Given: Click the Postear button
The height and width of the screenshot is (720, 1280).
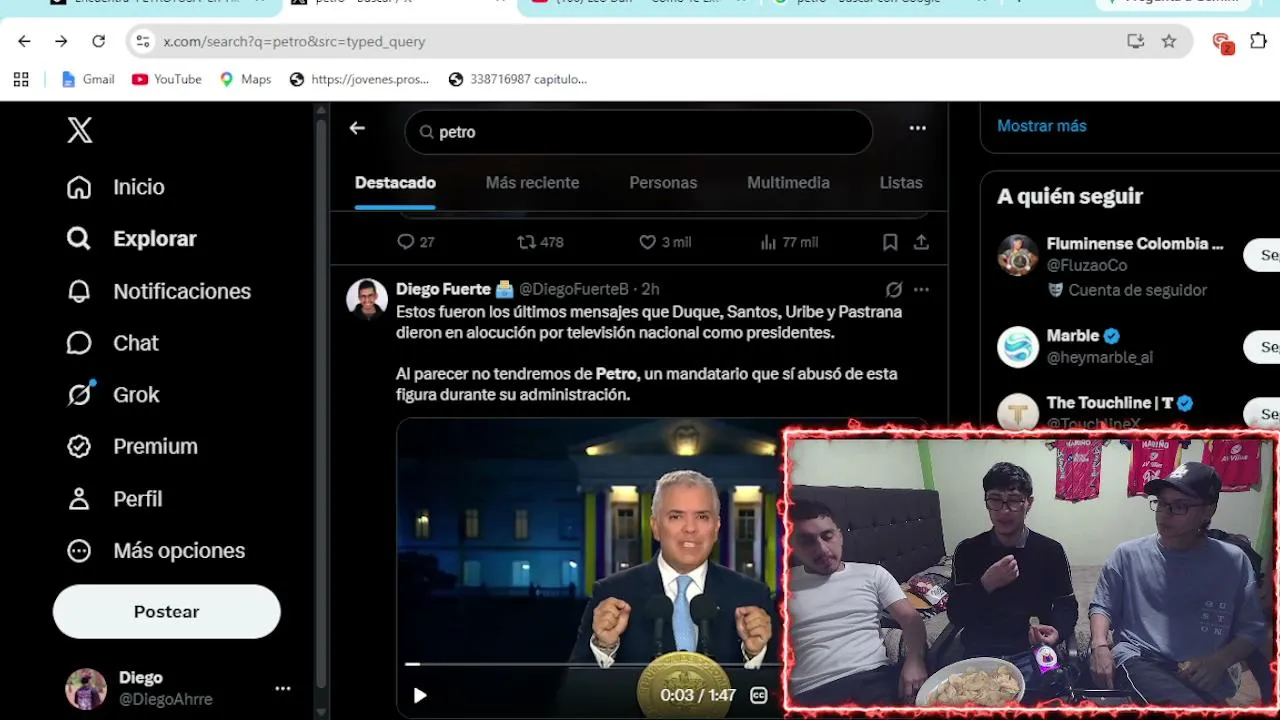Looking at the screenshot, I should click(167, 612).
